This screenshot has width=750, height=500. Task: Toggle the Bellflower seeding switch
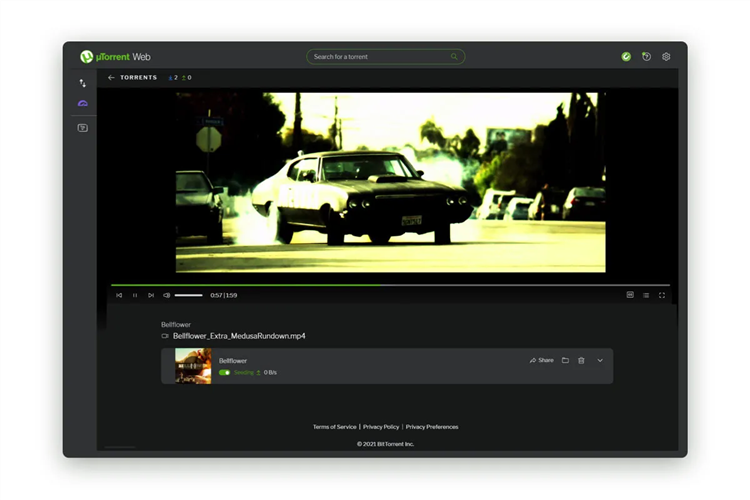pyautogui.click(x=224, y=372)
